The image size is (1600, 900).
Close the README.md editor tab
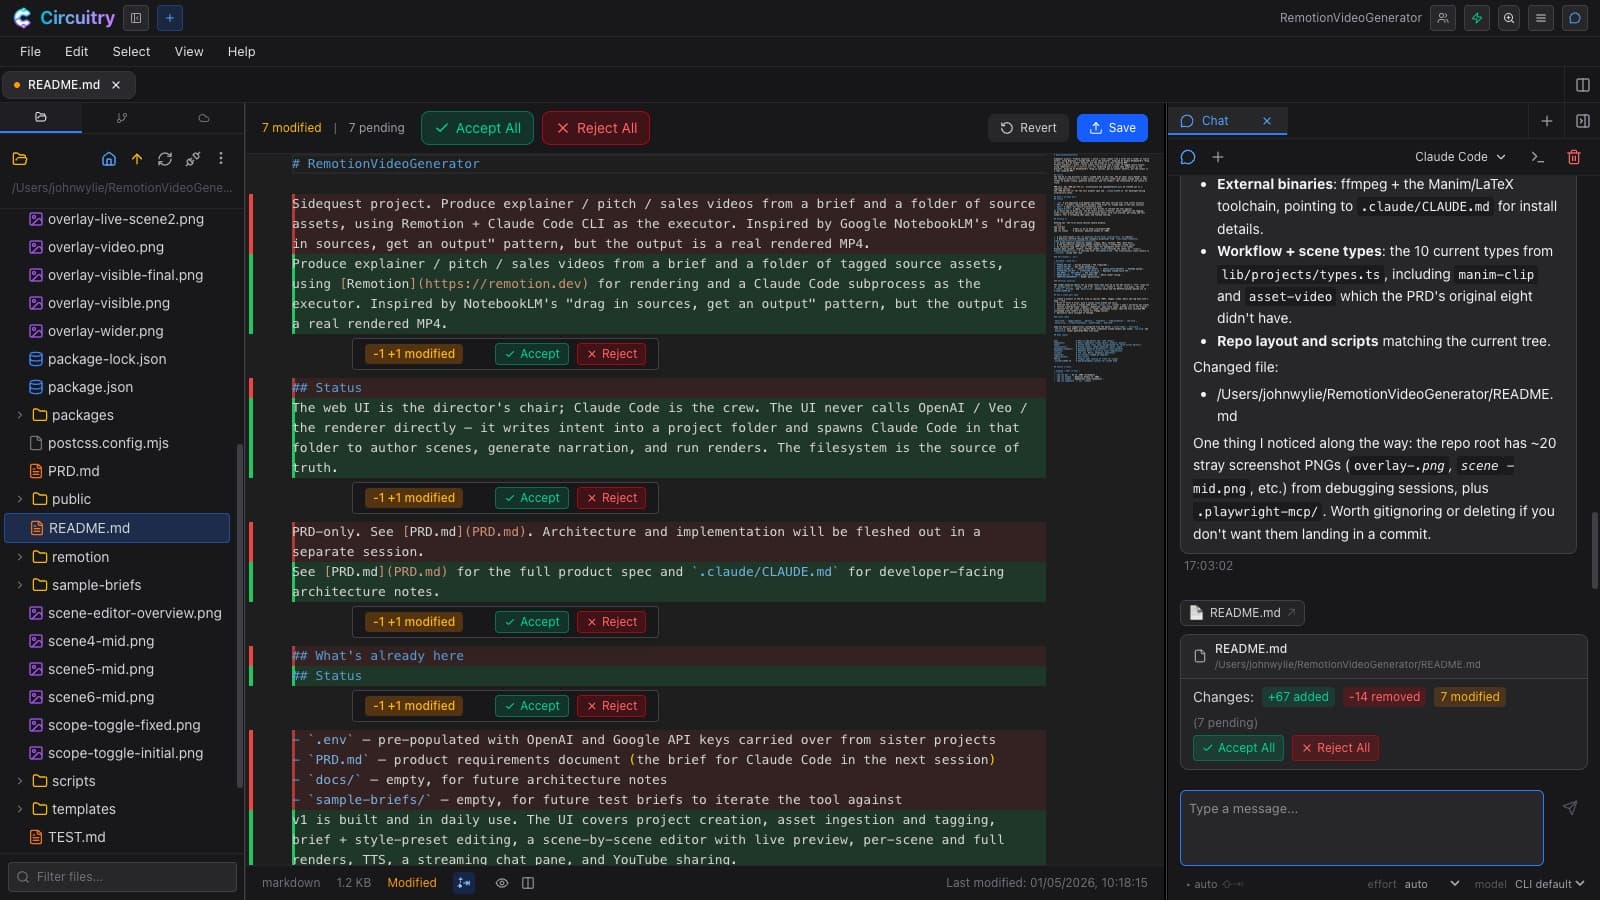pyautogui.click(x=116, y=85)
